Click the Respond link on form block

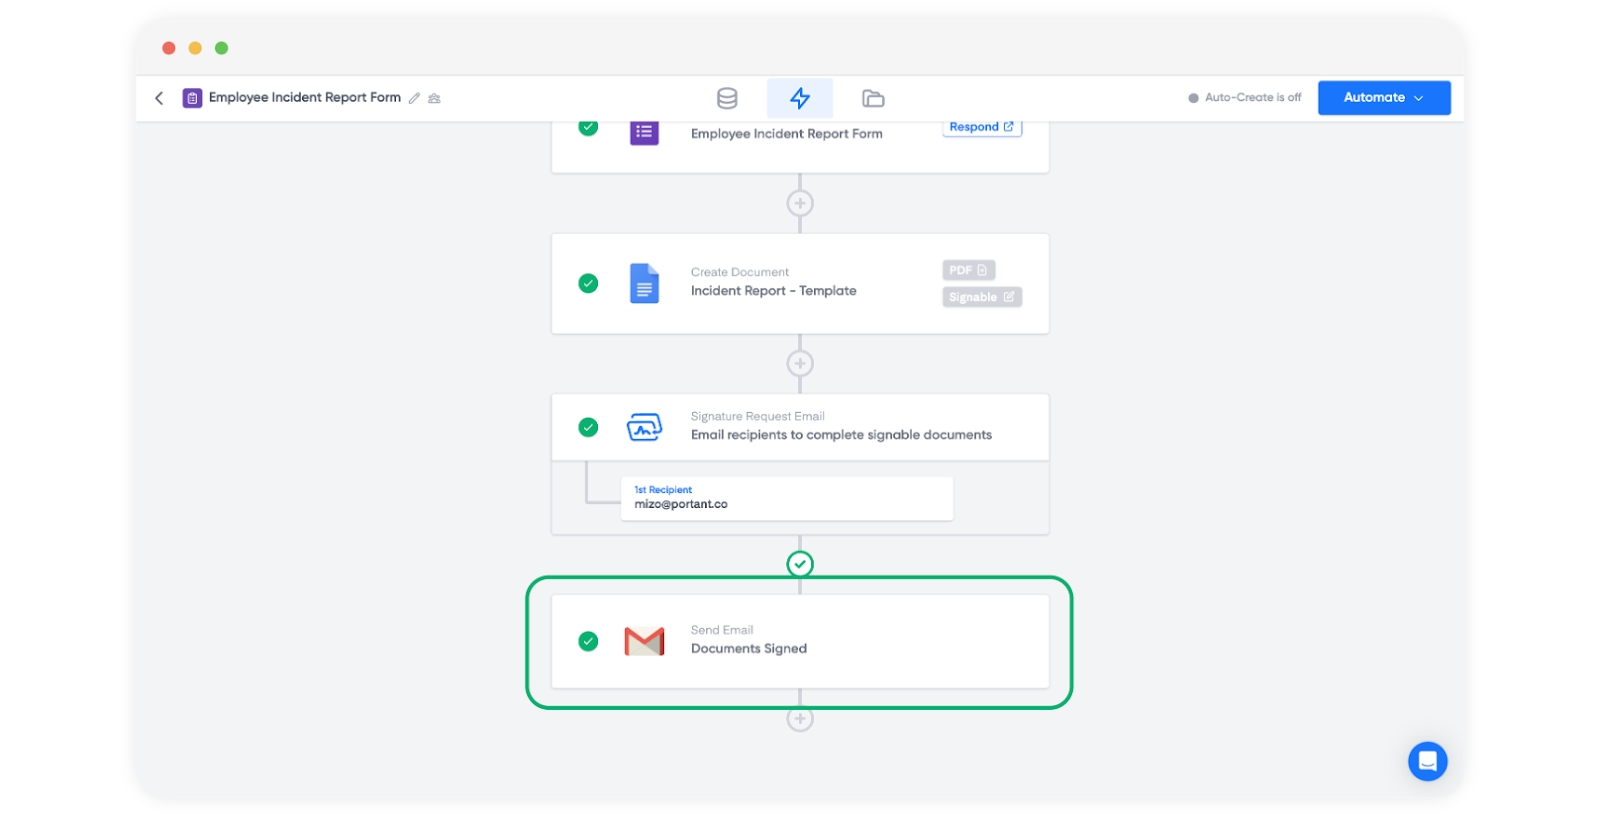pyautogui.click(x=981, y=128)
